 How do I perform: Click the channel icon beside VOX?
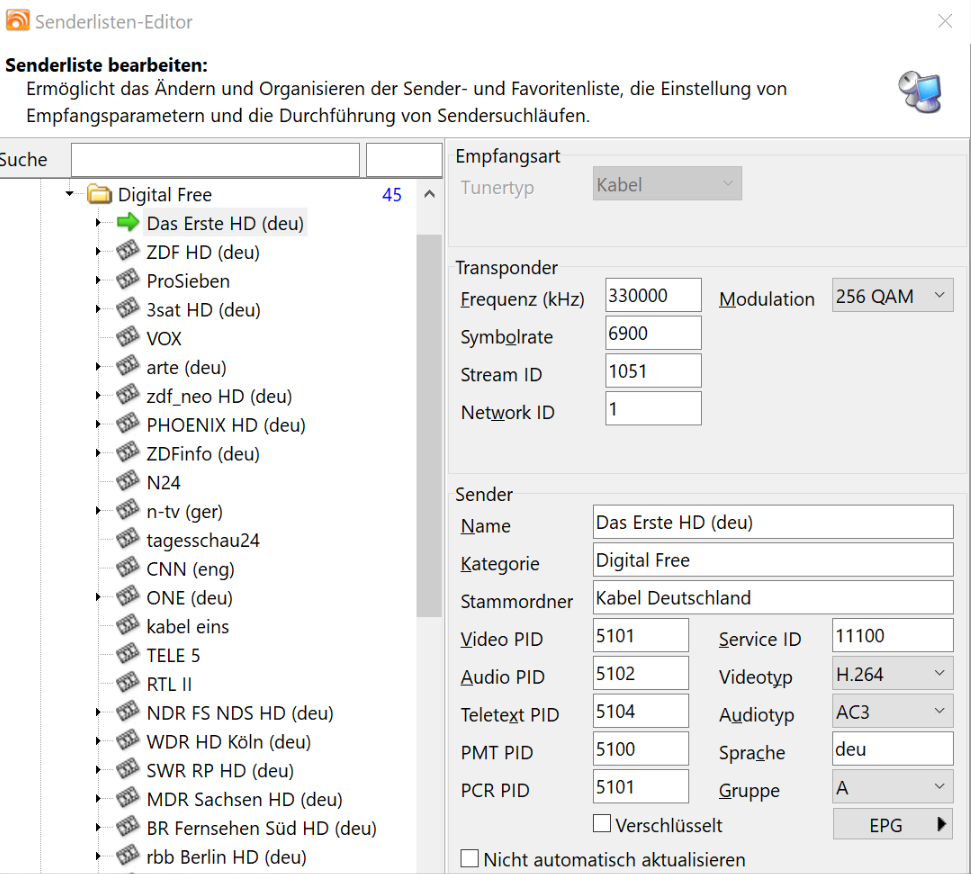[128, 338]
